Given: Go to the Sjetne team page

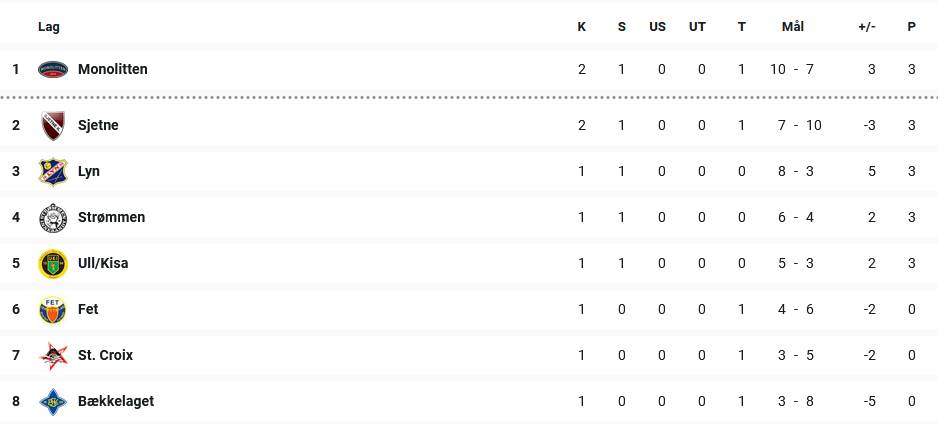Looking at the screenshot, I should coord(98,126).
